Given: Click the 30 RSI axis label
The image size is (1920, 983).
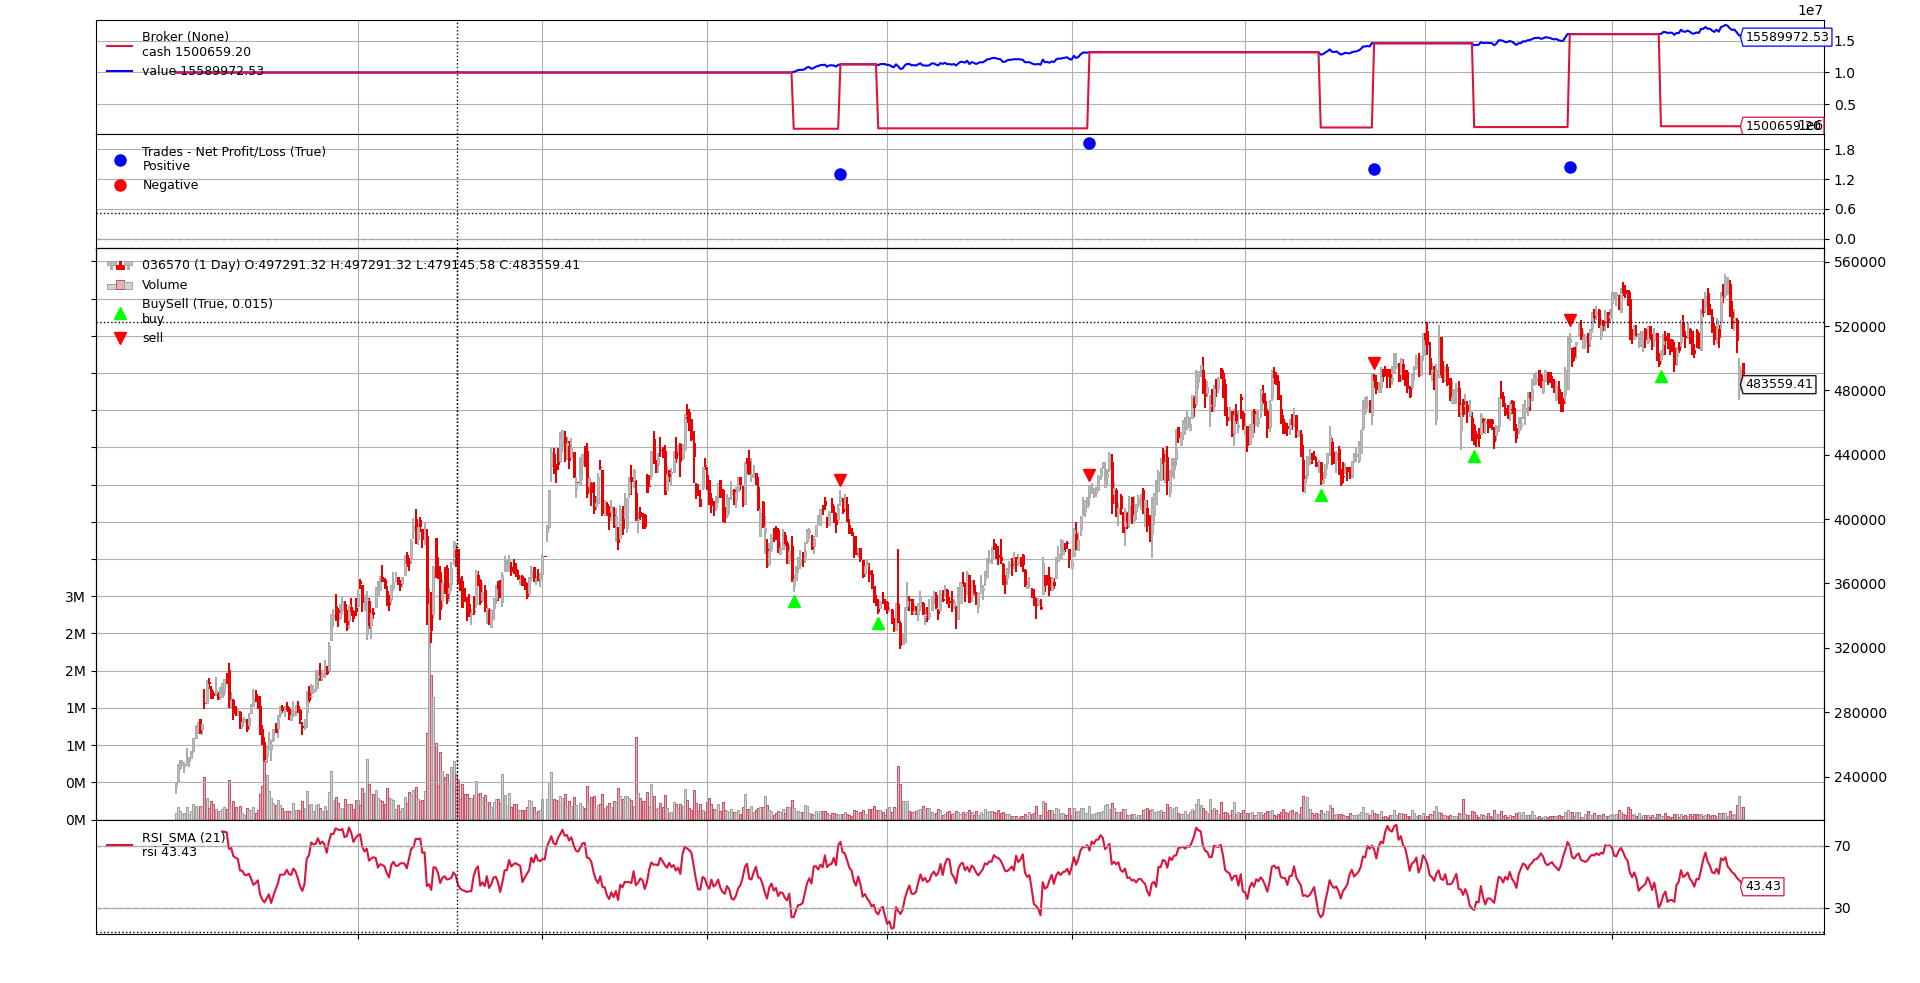Looking at the screenshot, I should tap(1842, 908).
